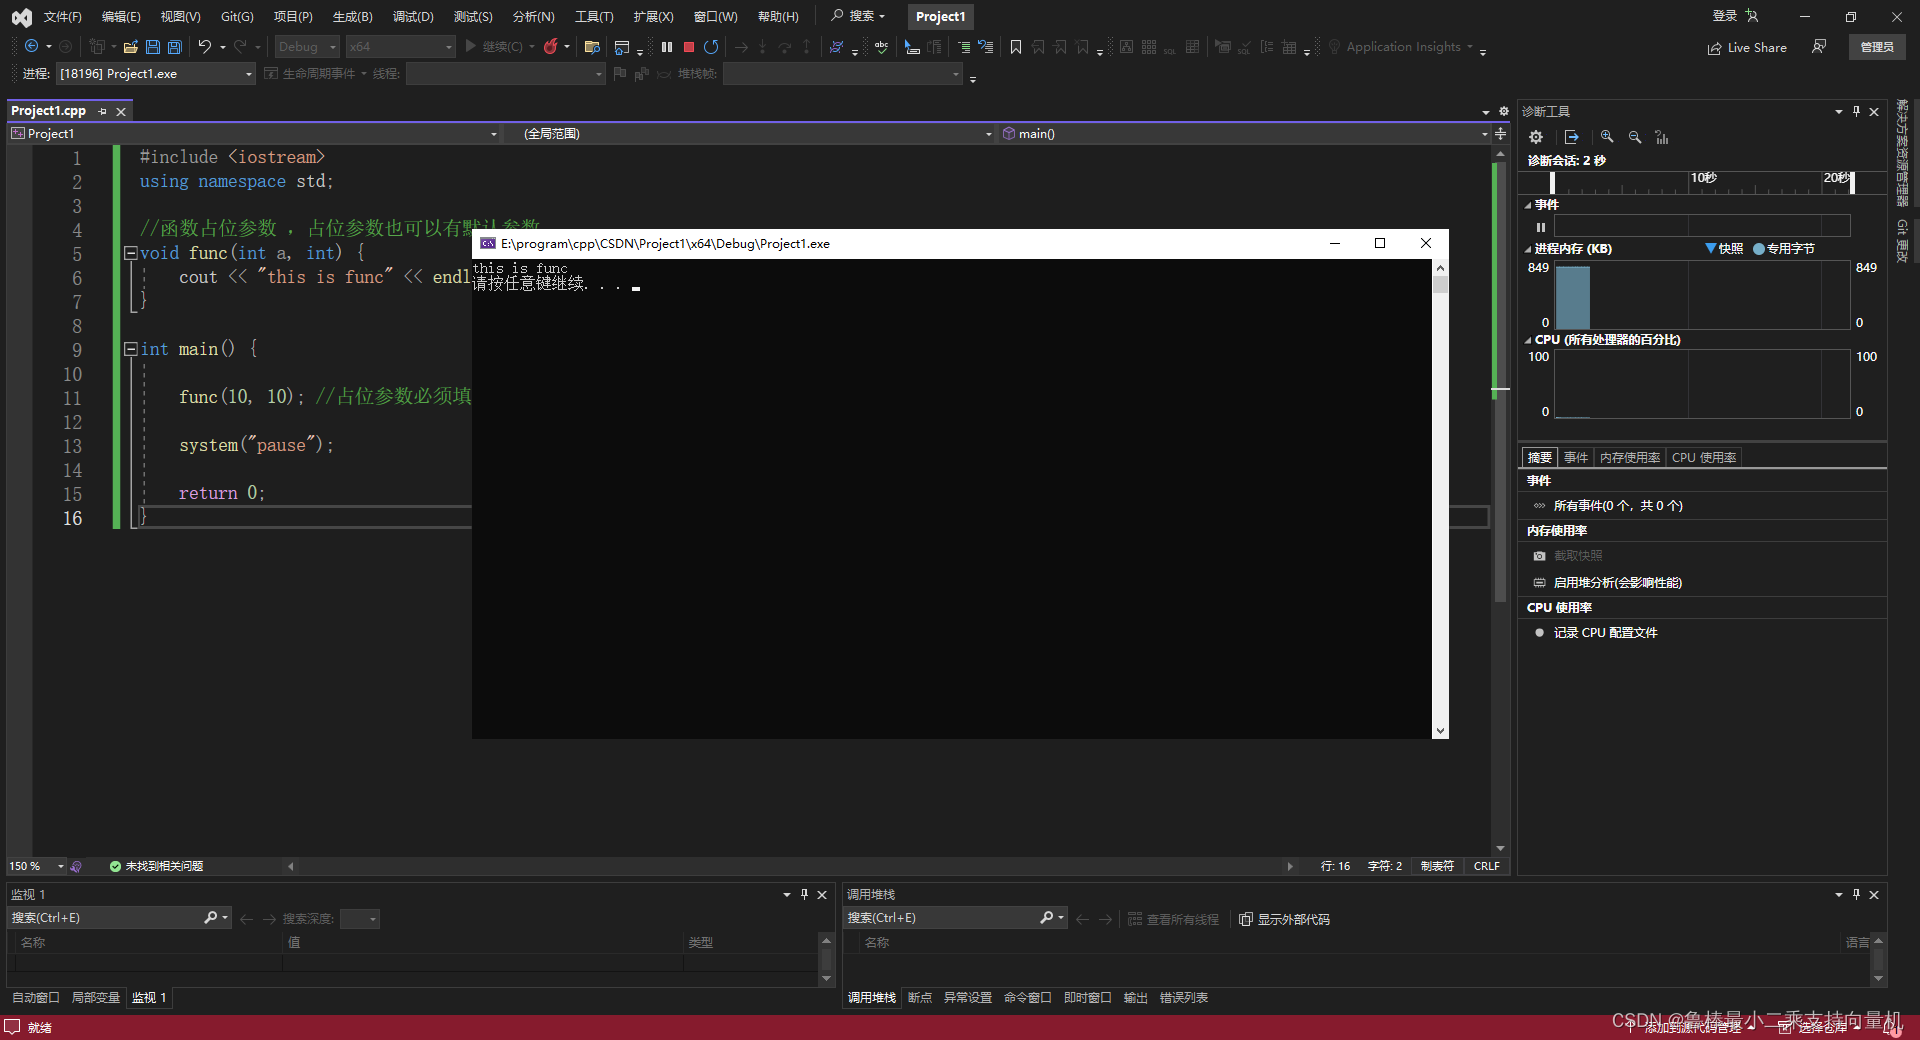
Task: Click the console window vertical scrollbar
Action: 1440,499
